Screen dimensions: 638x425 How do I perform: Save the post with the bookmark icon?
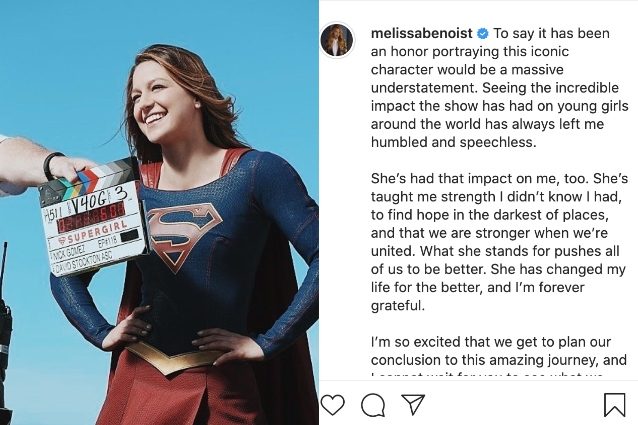614,404
